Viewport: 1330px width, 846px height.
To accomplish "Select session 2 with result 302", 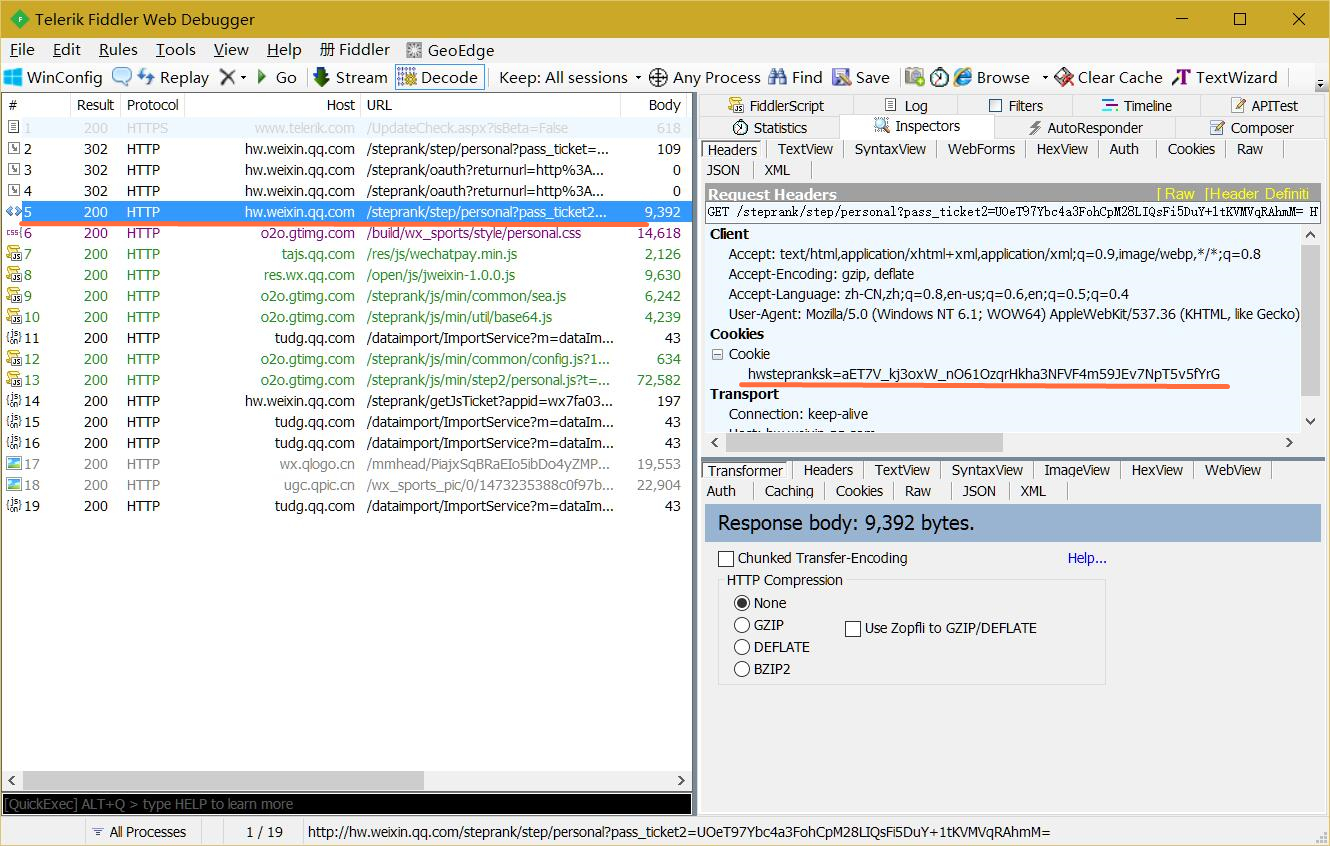I will coord(346,149).
